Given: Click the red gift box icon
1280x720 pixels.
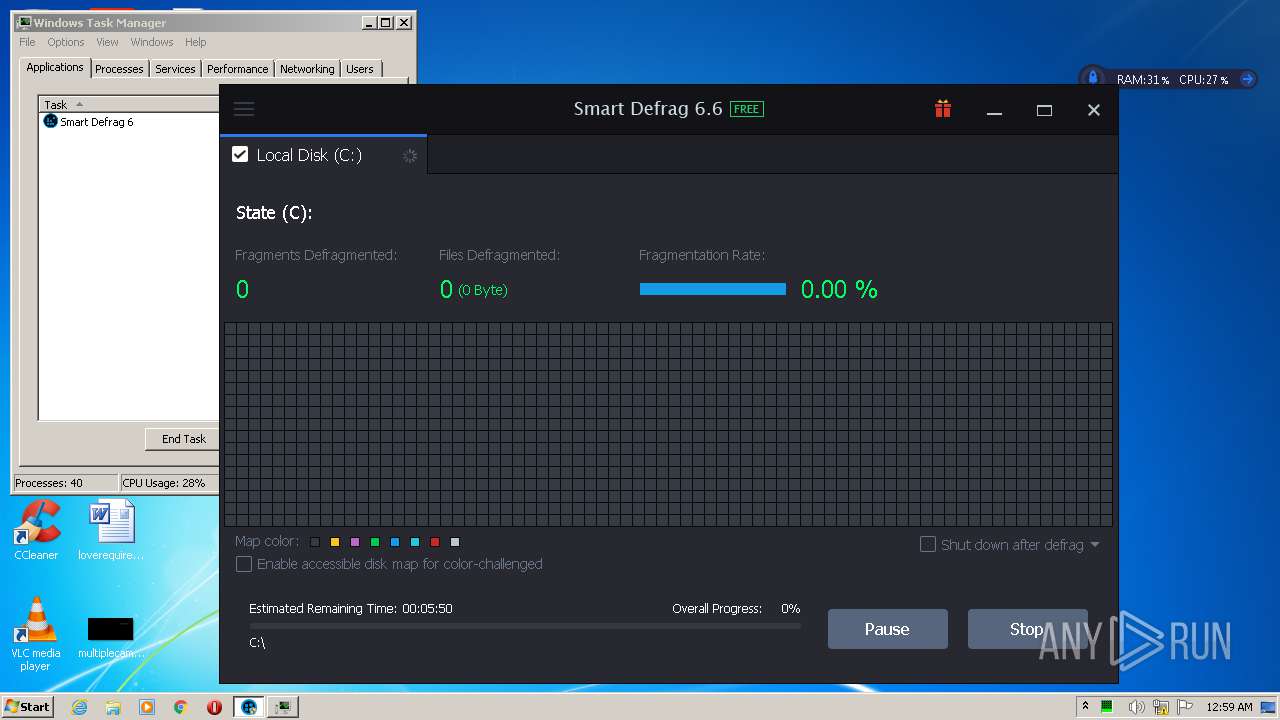Looking at the screenshot, I should coord(943,109).
